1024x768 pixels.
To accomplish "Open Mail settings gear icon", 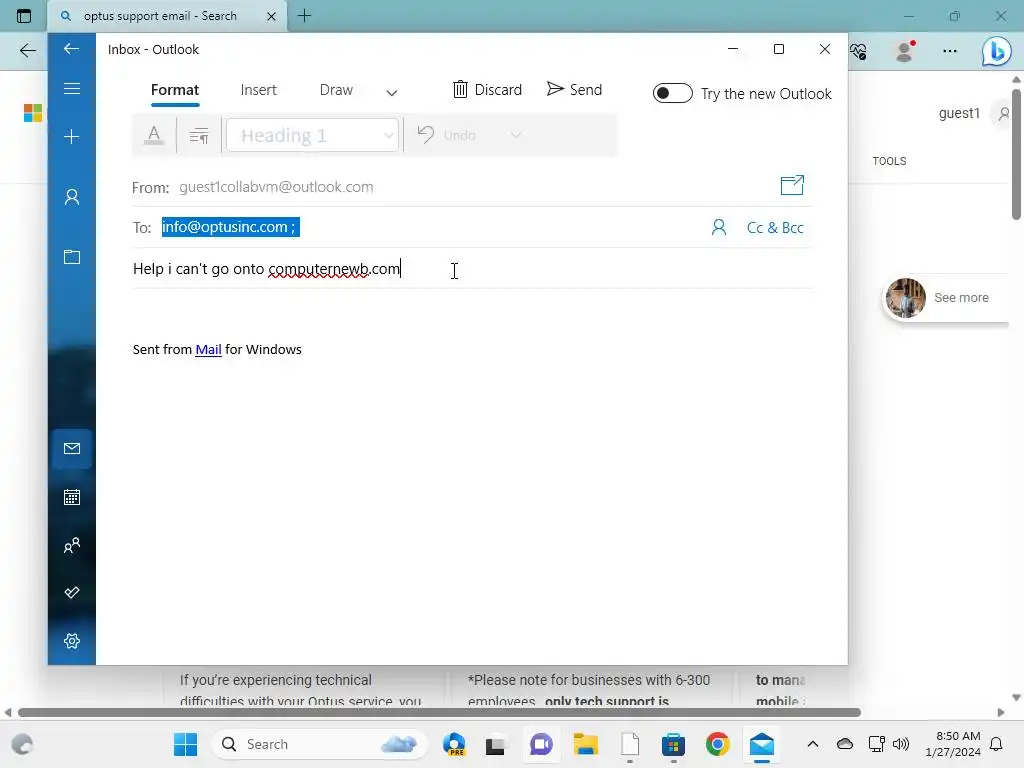I will [x=72, y=641].
